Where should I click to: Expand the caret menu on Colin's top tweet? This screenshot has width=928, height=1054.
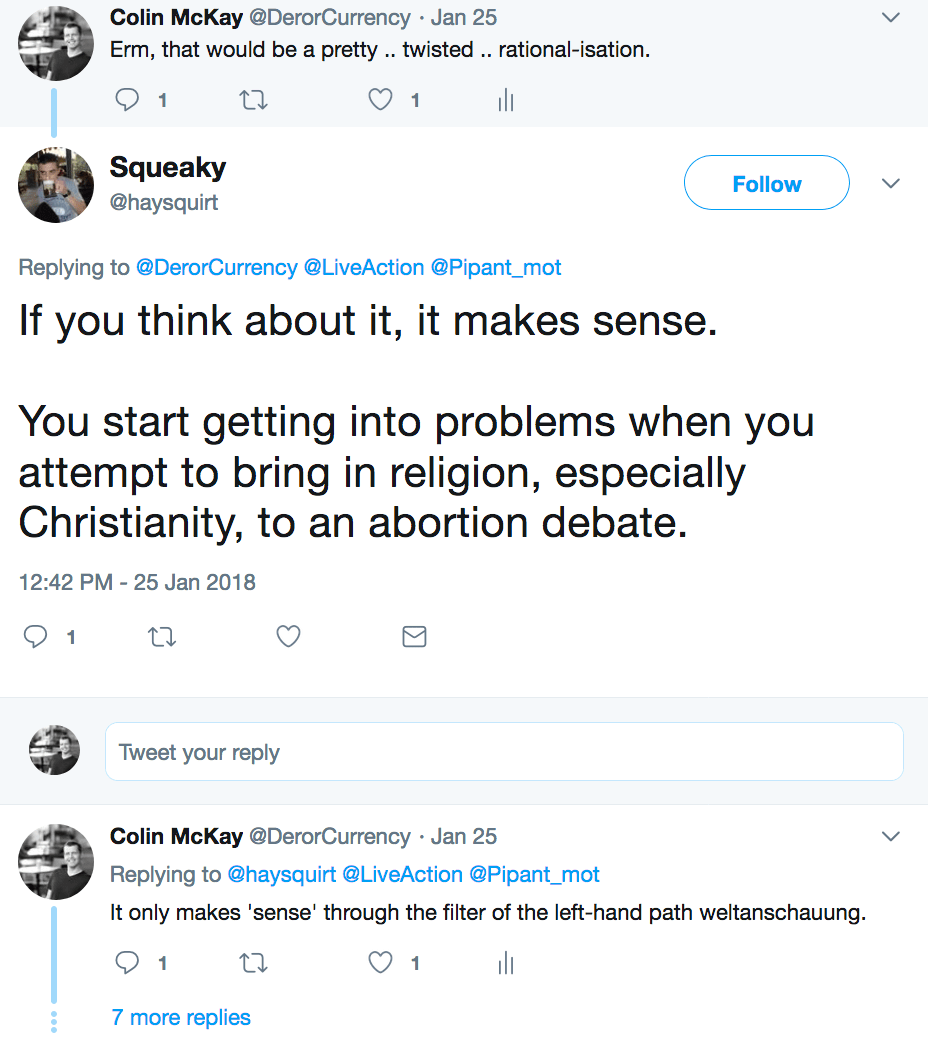pyautogui.click(x=890, y=16)
